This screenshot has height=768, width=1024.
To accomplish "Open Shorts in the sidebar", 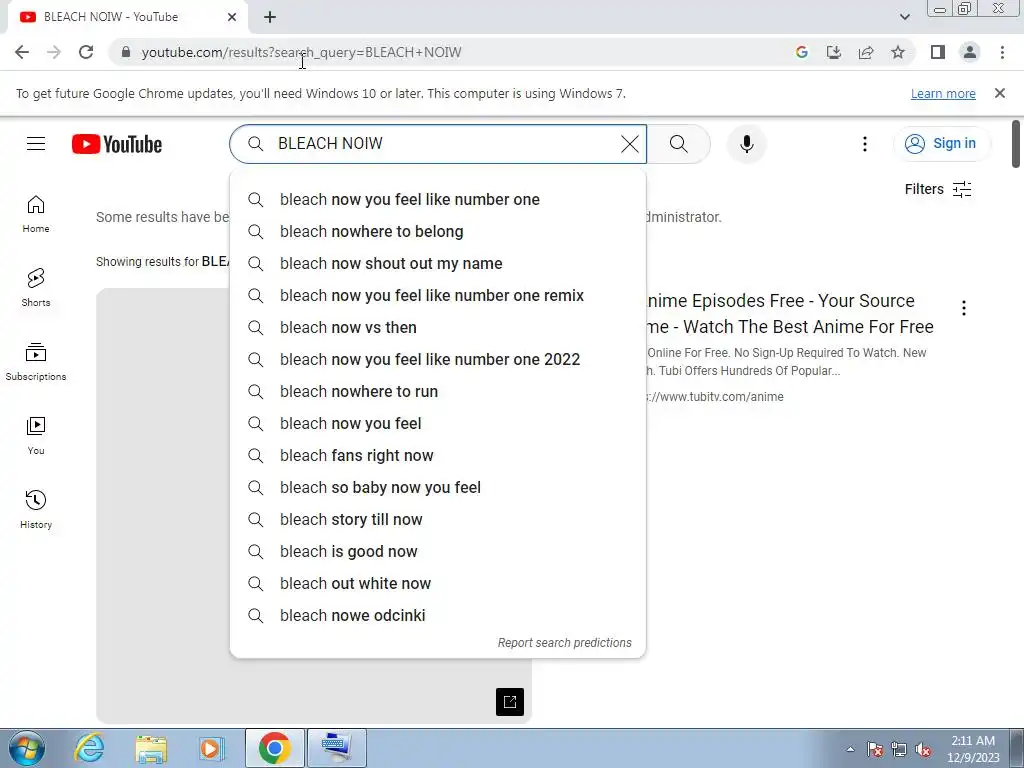I will pyautogui.click(x=36, y=288).
